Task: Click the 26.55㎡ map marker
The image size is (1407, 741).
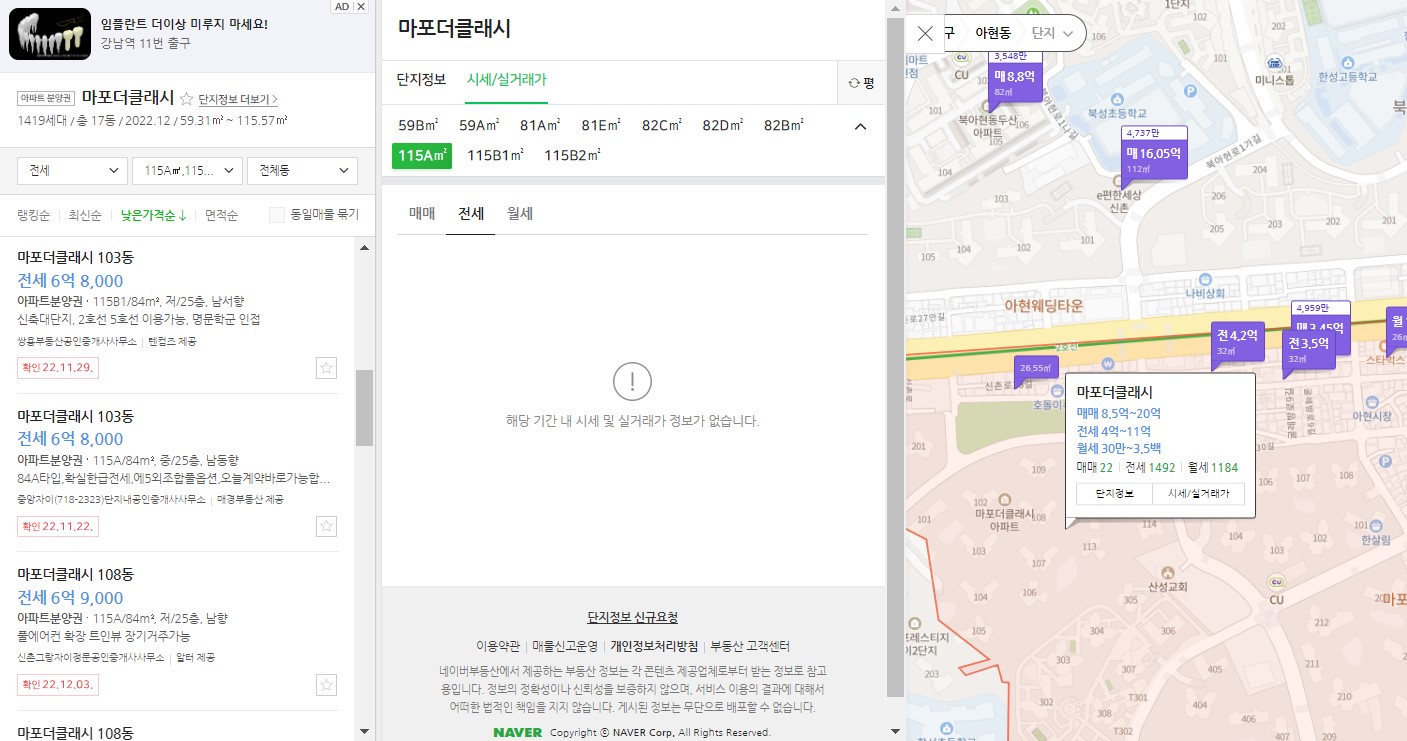Action: [1035, 368]
